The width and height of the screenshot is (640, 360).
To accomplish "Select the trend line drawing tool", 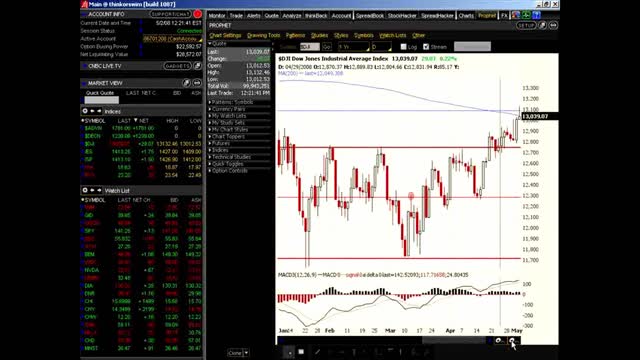I will point(317,352).
